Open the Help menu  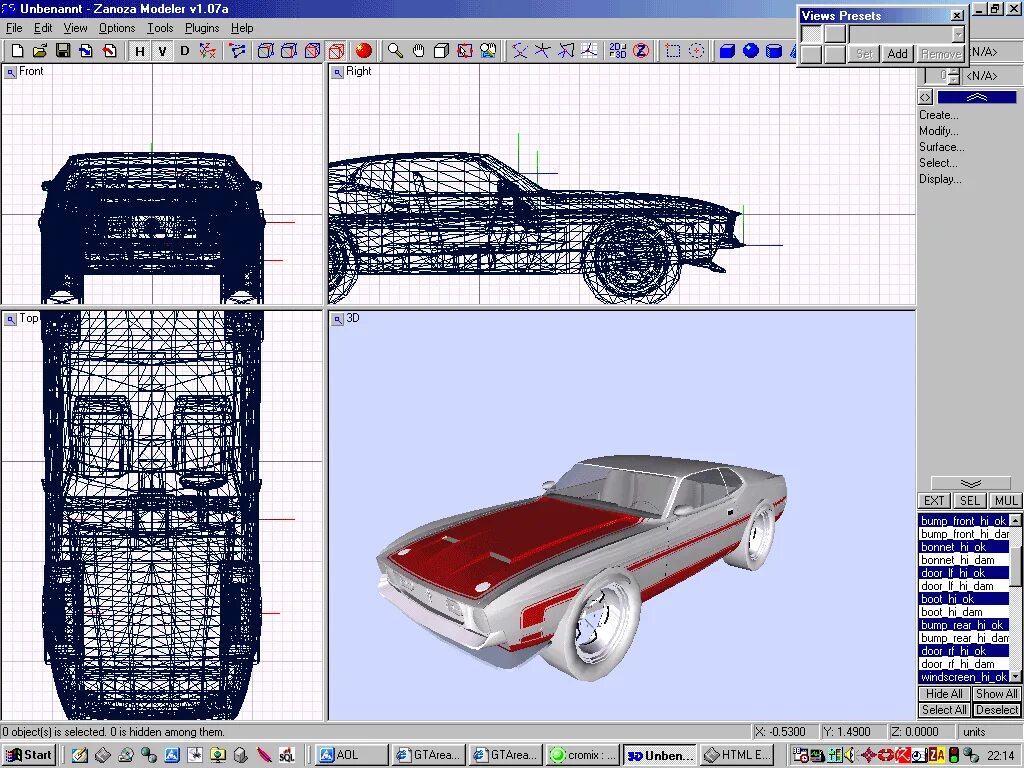242,28
